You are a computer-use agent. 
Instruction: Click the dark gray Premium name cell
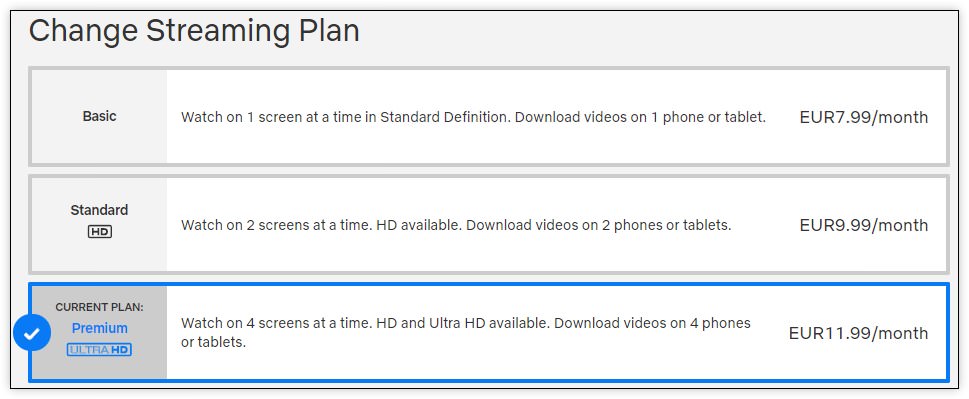pyautogui.click(x=99, y=333)
